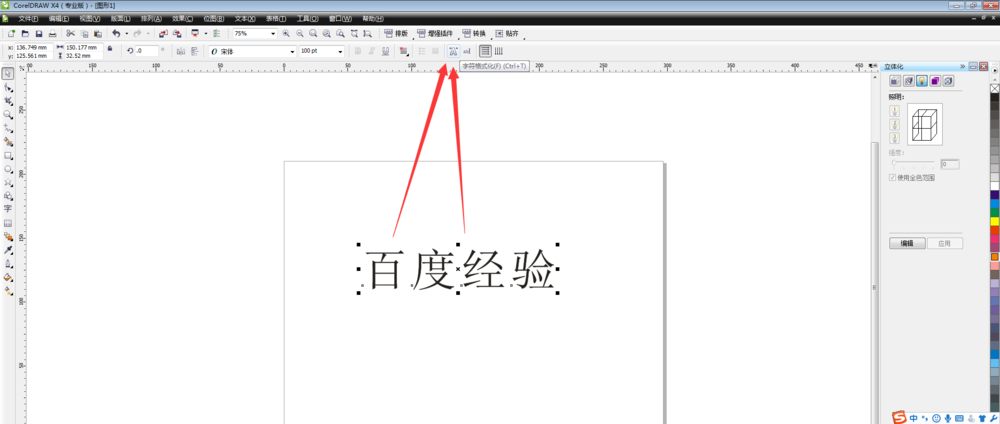Click the Import icon
1000x424 pixels.
click(x=163, y=33)
